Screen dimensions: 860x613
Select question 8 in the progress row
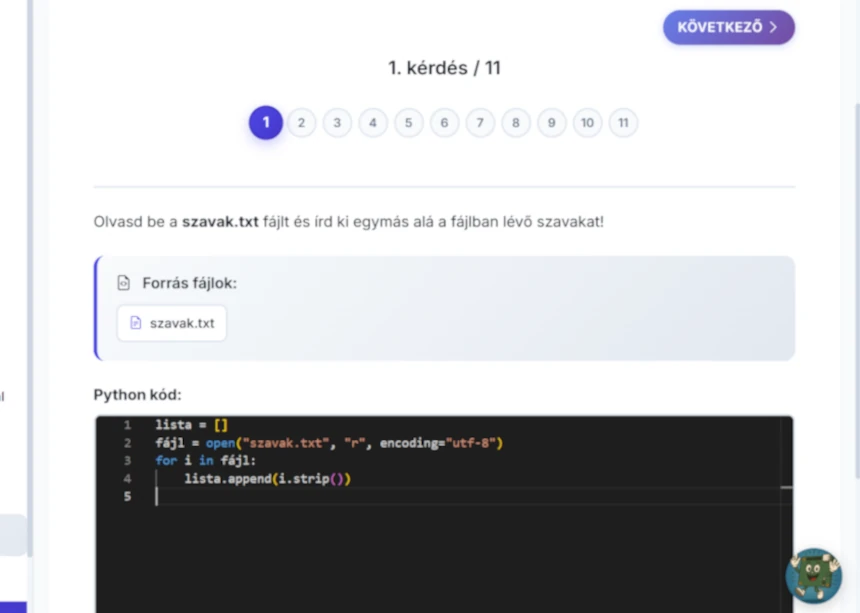pos(515,122)
